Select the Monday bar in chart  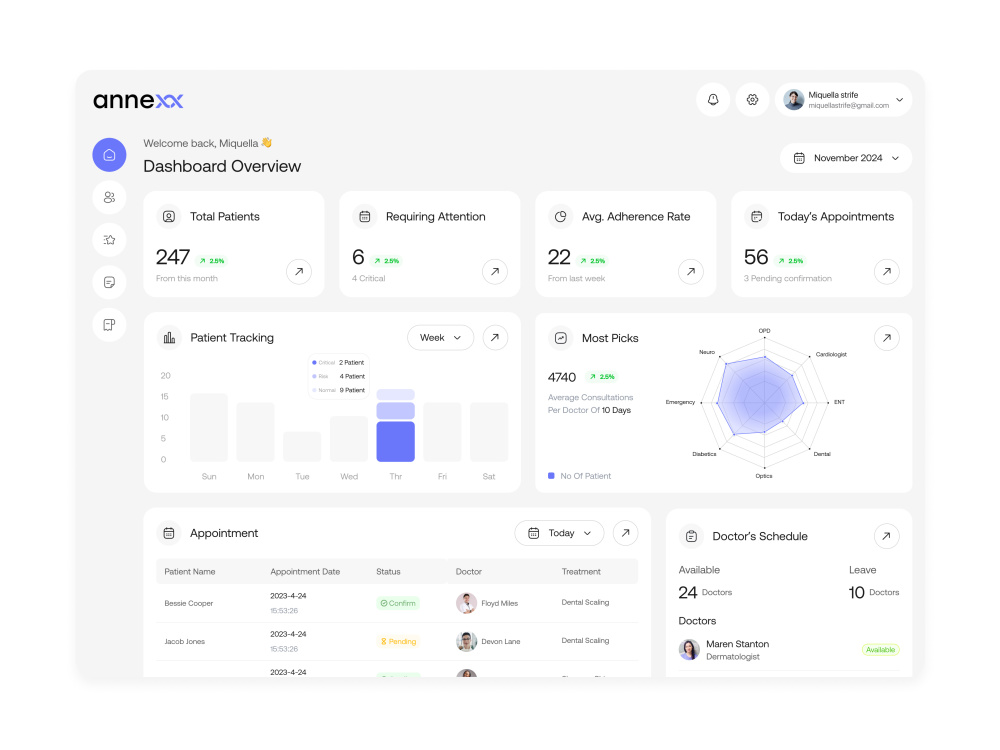[256, 432]
